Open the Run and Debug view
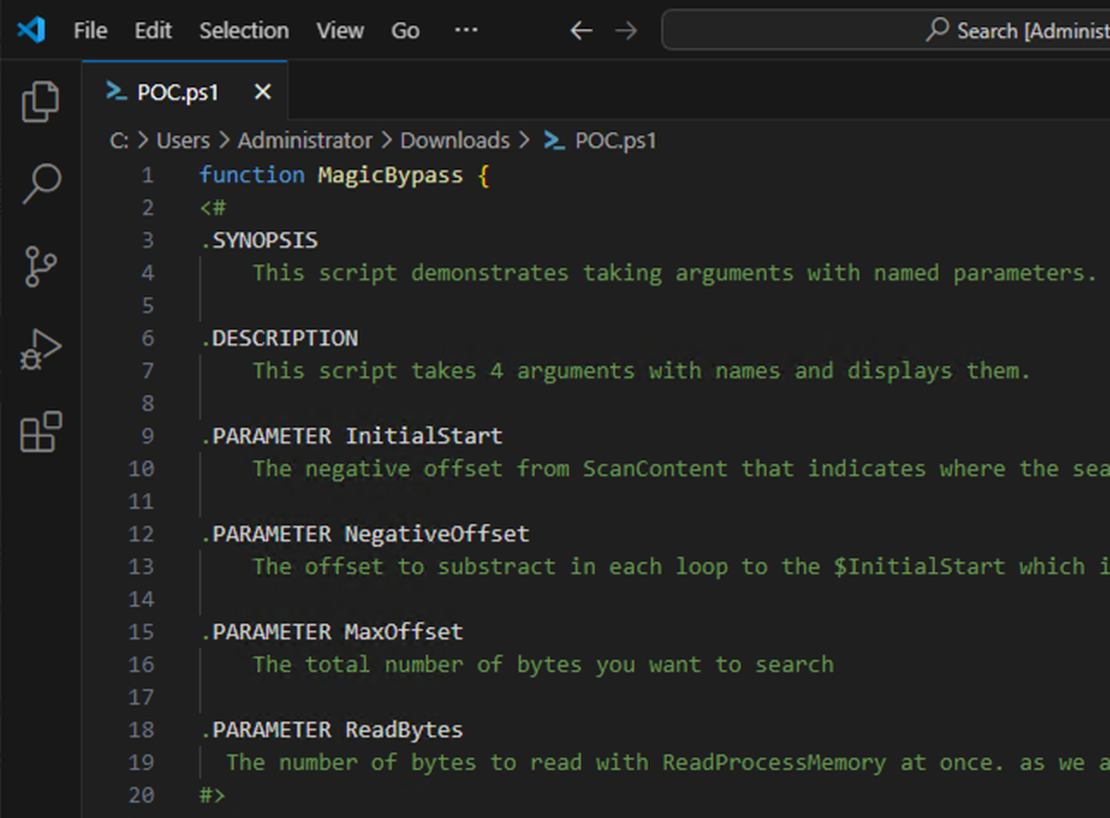The height and width of the screenshot is (818, 1110). [x=40, y=350]
